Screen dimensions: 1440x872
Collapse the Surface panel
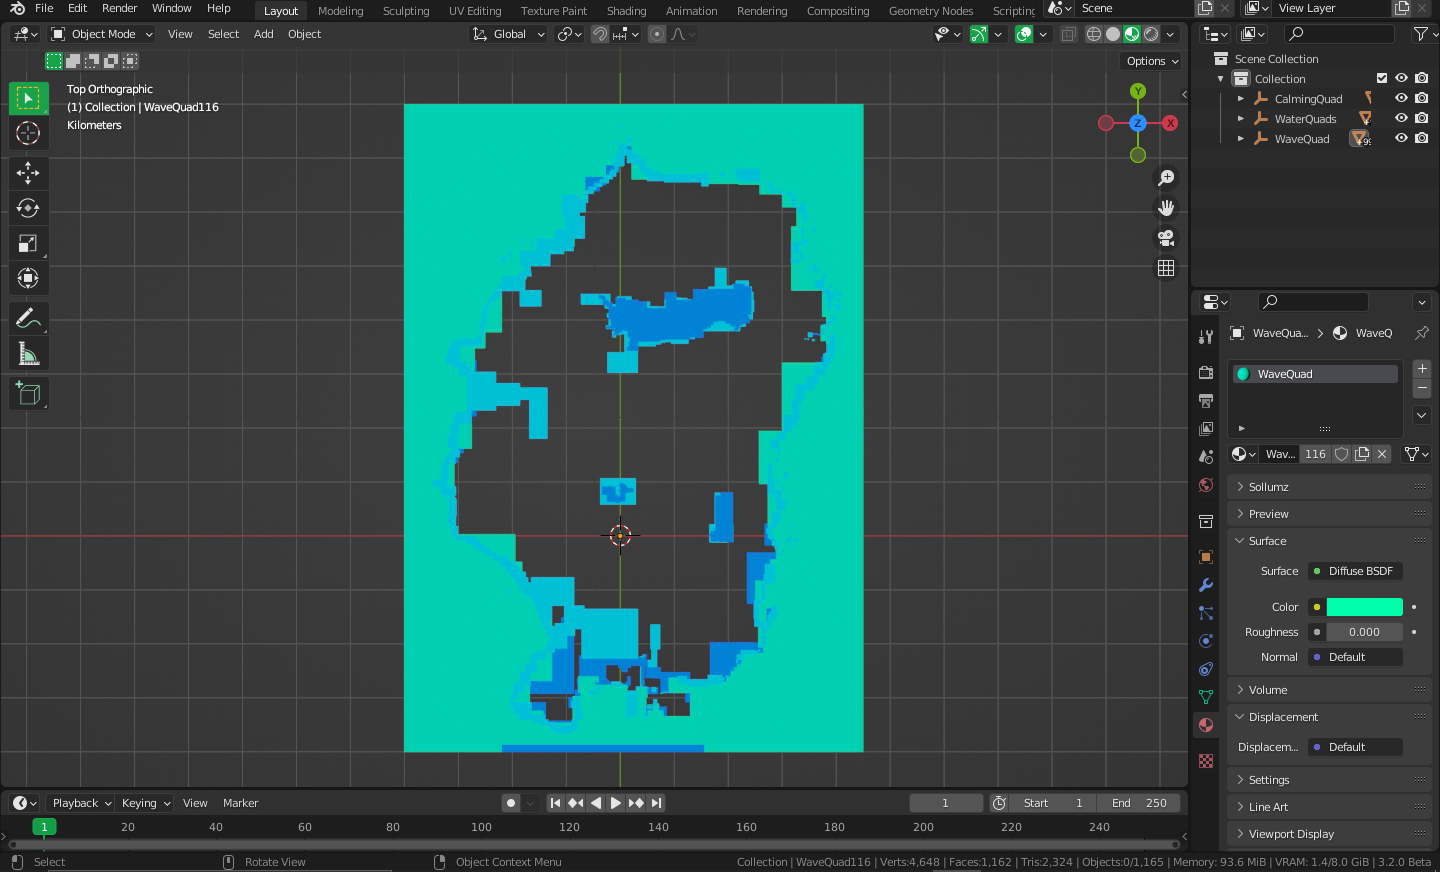(x=1329, y=541)
